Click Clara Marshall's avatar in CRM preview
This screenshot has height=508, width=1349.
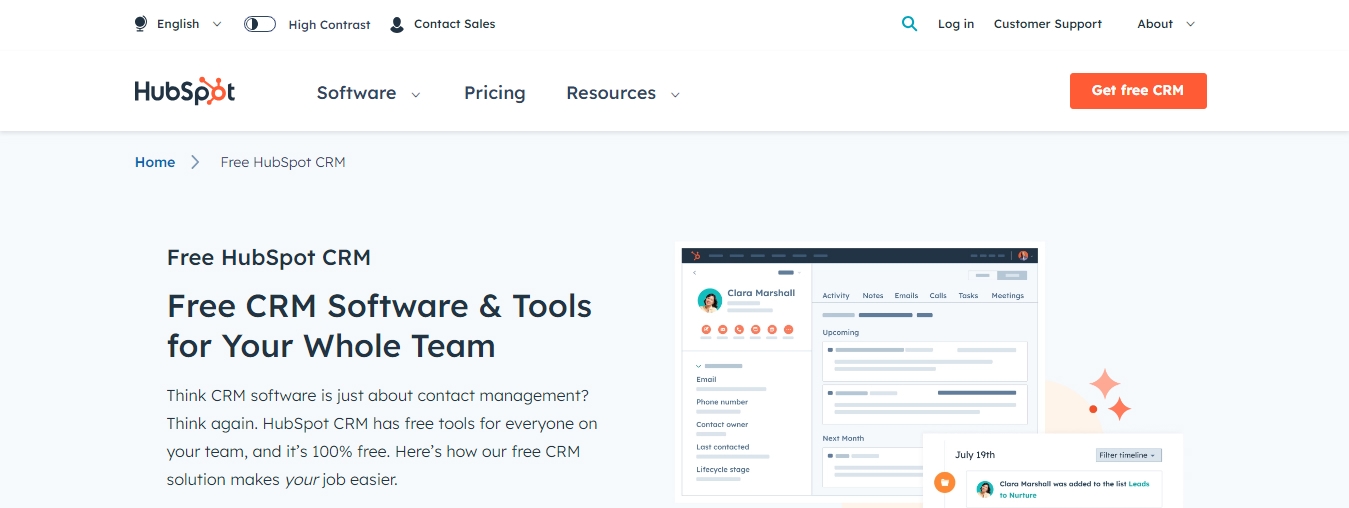pyautogui.click(x=710, y=300)
